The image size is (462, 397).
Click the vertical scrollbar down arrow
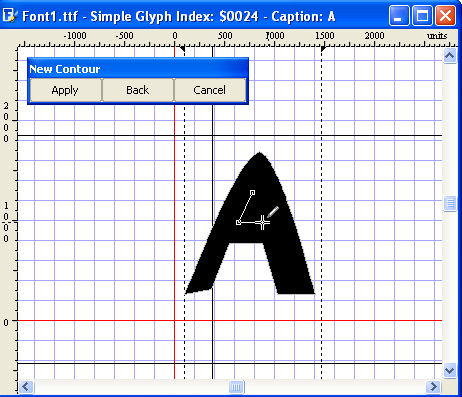coord(450,370)
